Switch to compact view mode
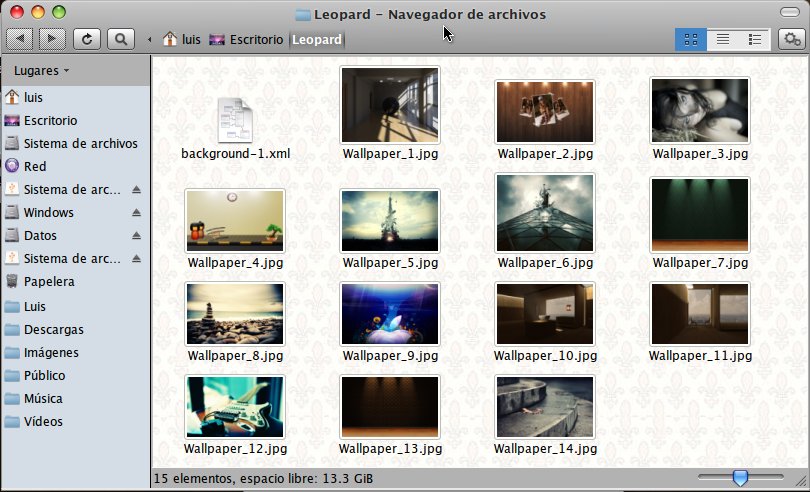810x492 pixels. pos(755,39)
